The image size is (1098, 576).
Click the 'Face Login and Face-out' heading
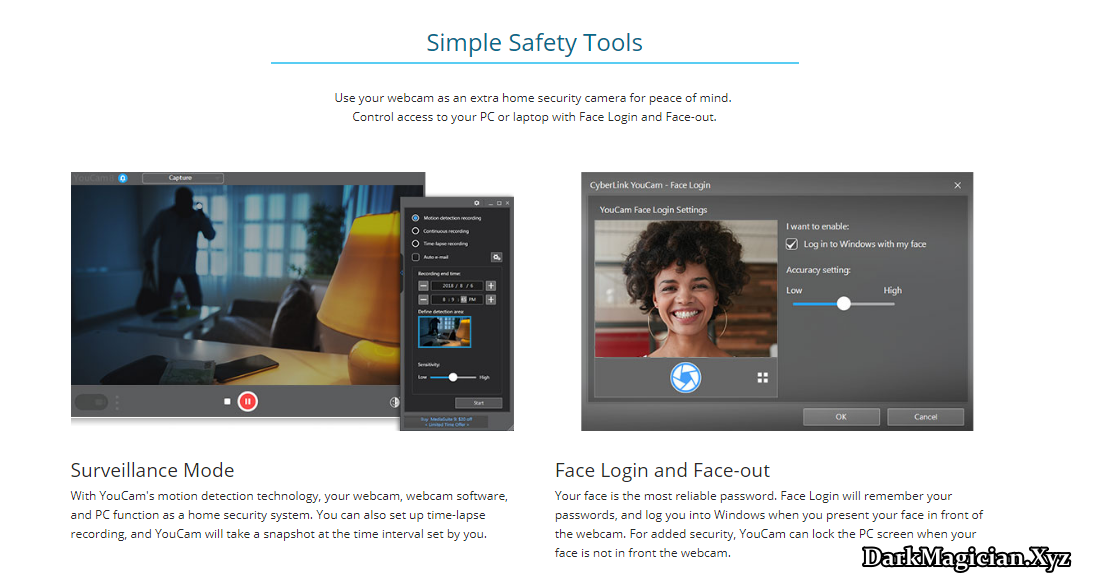pos(662,470)
